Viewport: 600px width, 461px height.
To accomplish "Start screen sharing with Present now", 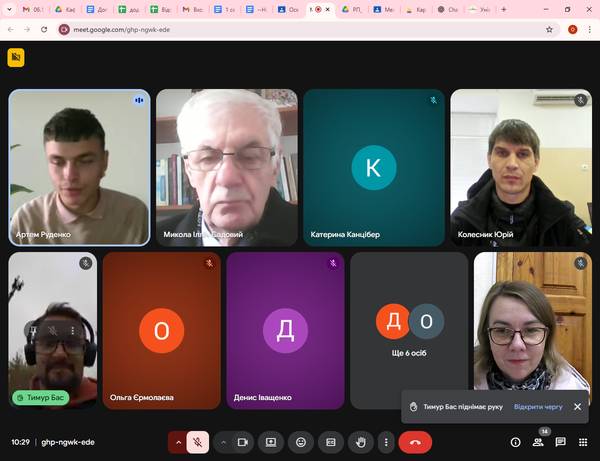I will click(270, 442).
